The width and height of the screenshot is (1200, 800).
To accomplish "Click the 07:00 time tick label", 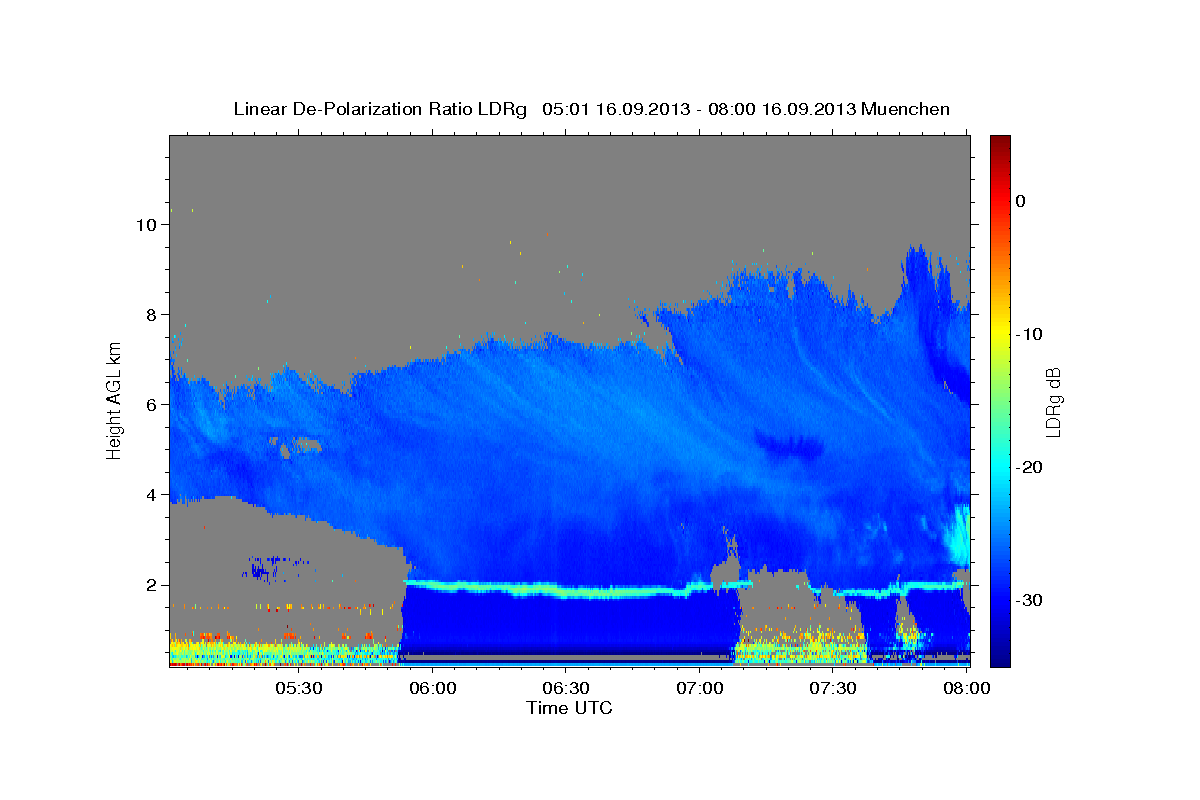I will (x=700, y=688).
